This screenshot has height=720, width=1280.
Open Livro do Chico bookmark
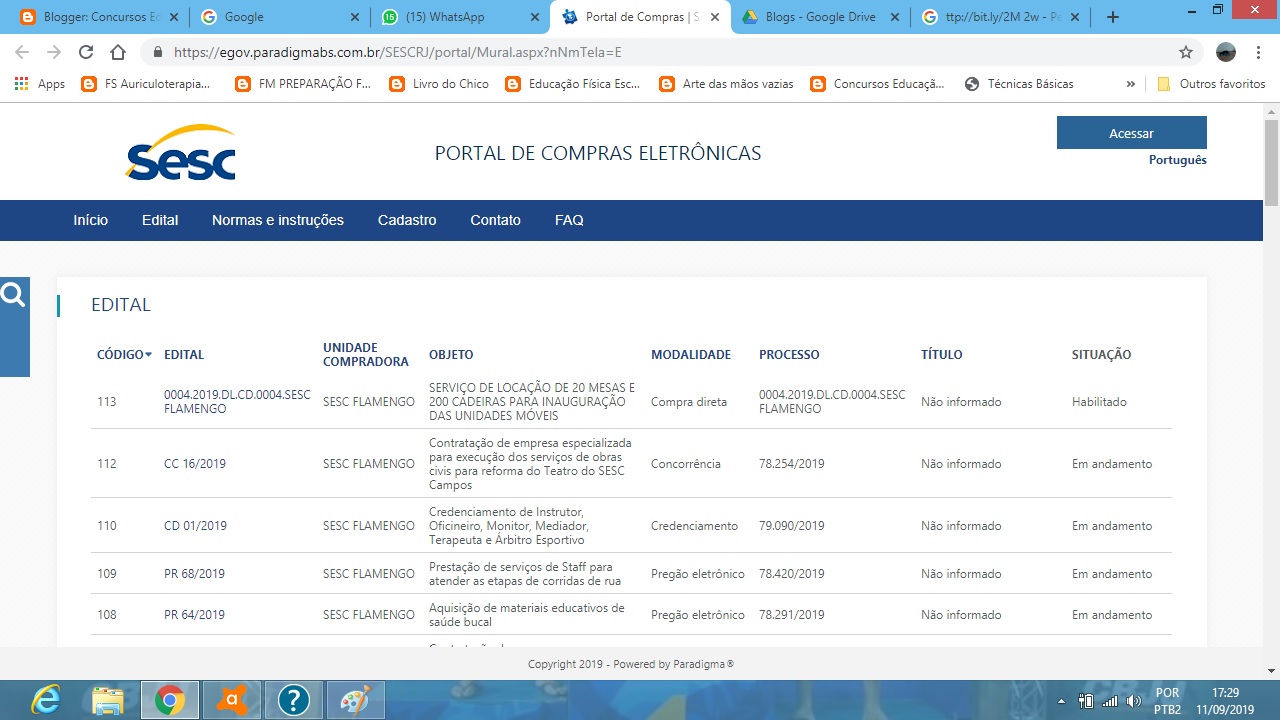(x=439, y=84)
